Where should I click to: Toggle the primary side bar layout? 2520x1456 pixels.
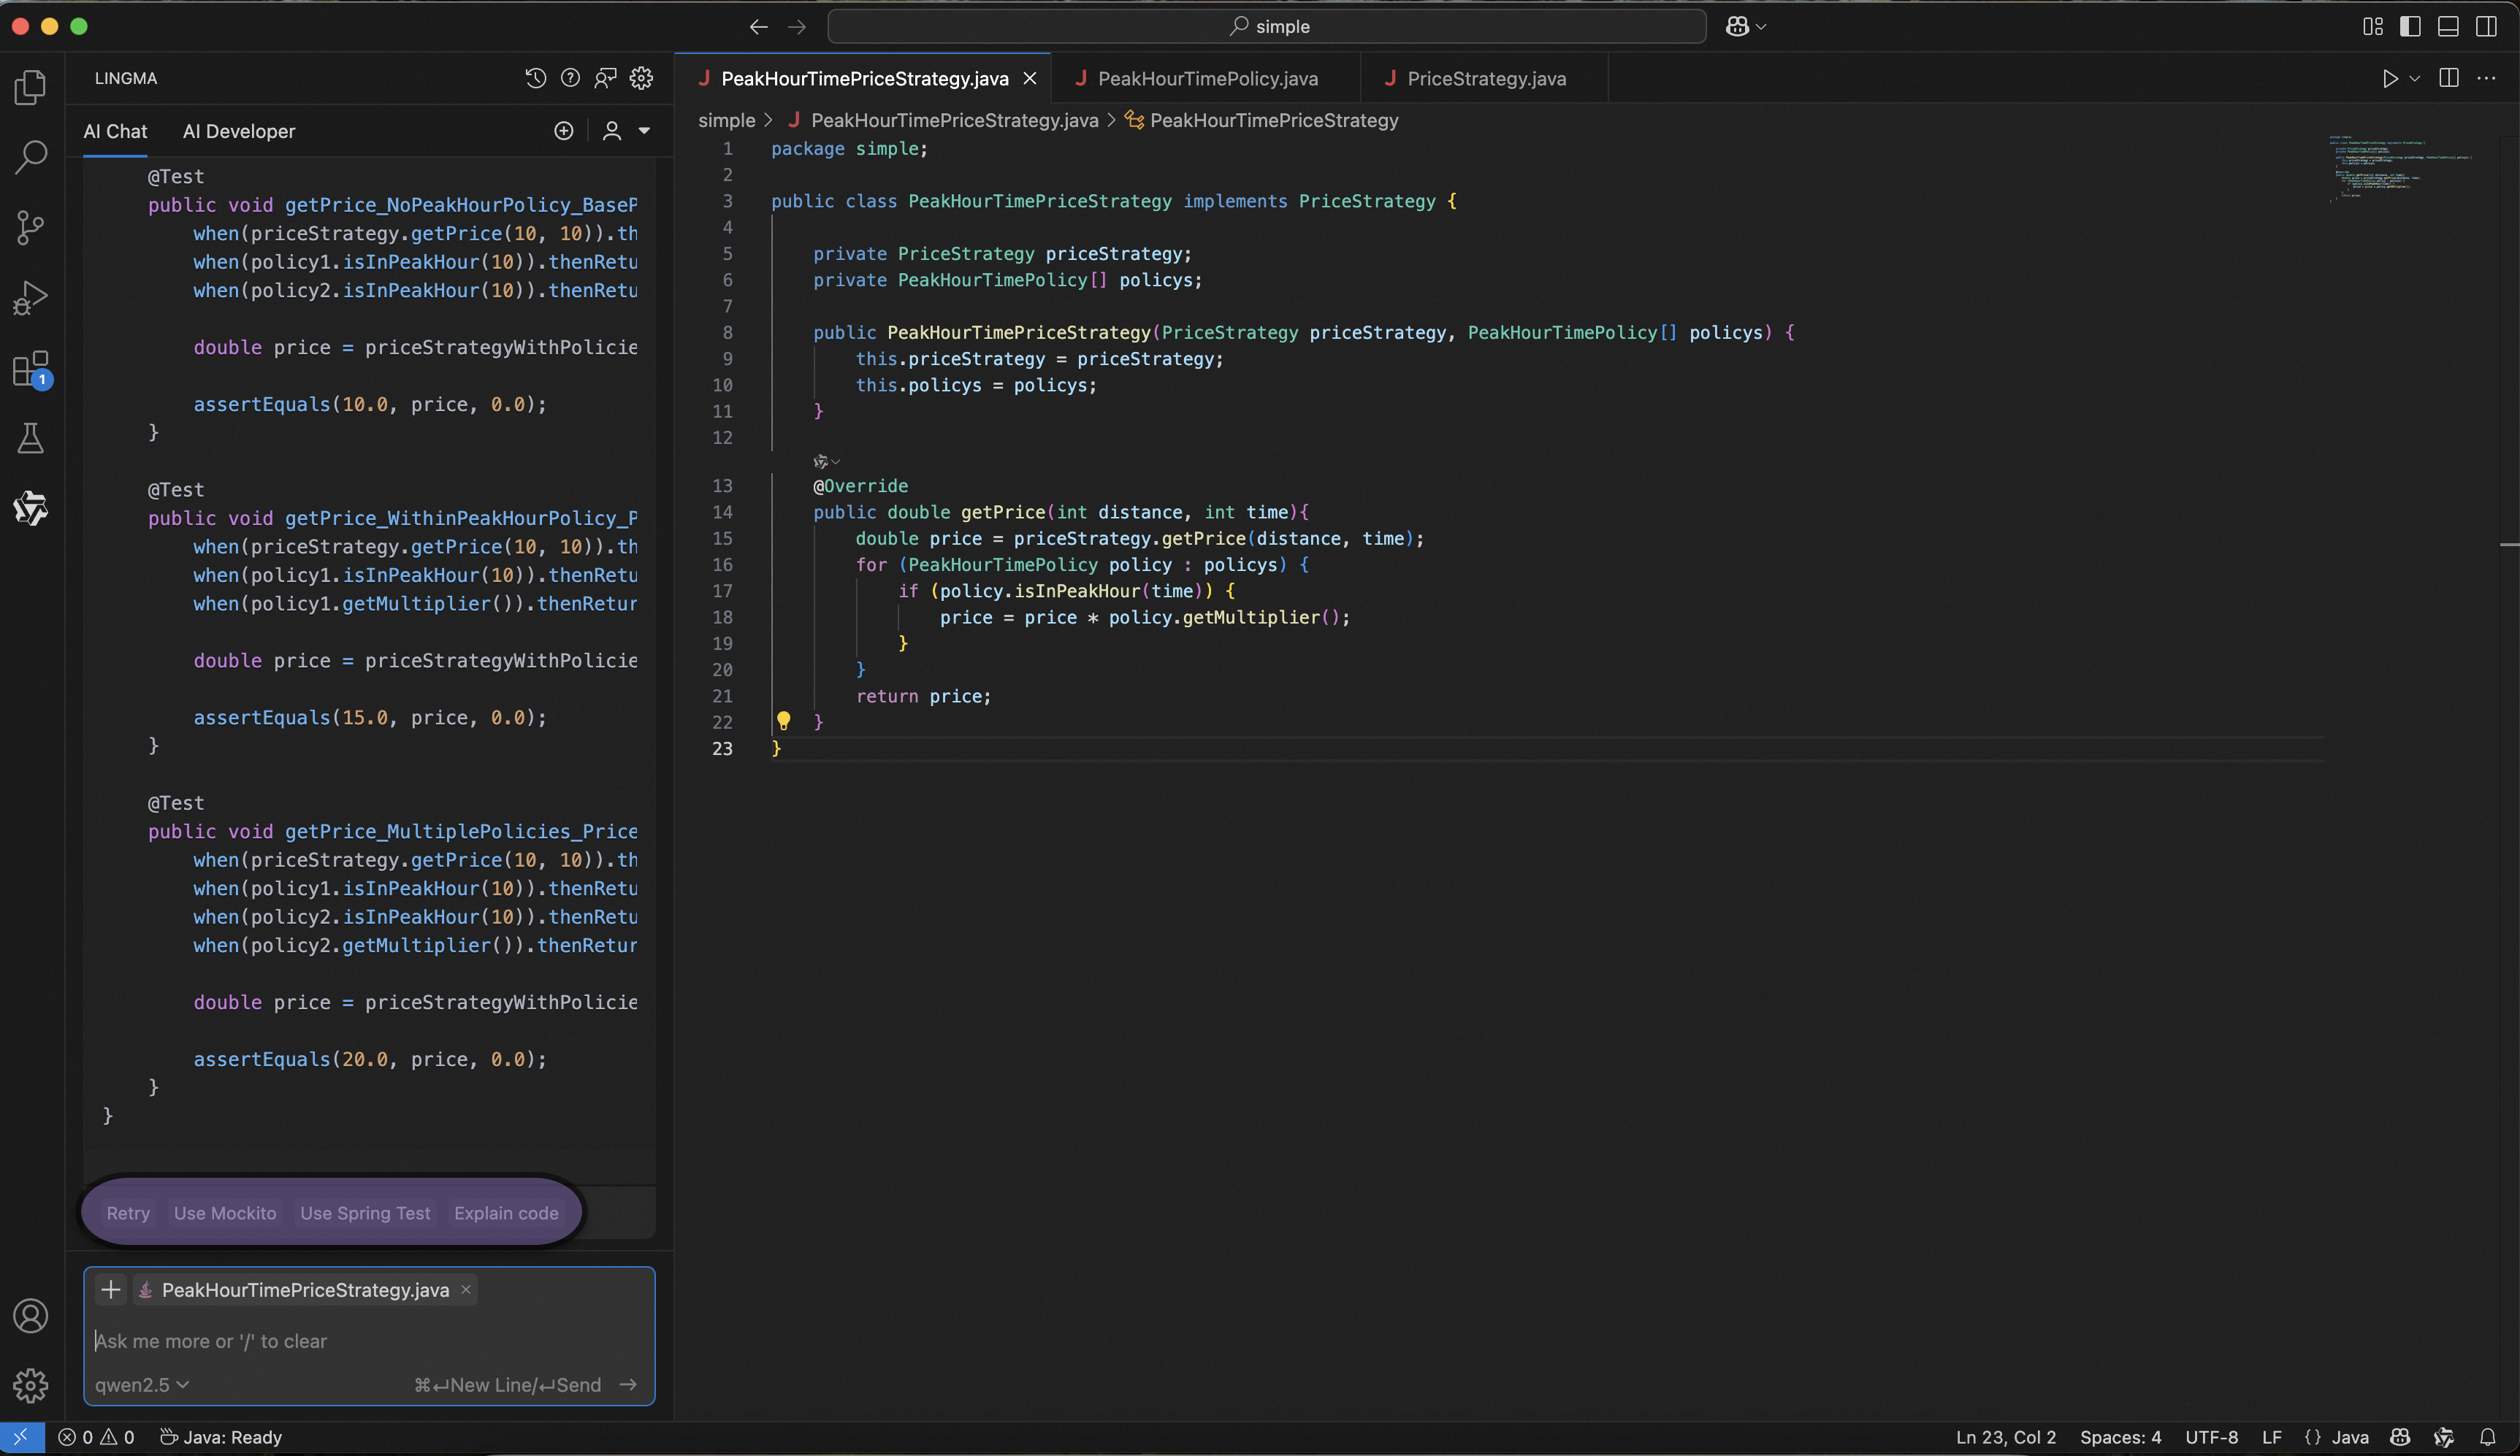point(2410,27)
